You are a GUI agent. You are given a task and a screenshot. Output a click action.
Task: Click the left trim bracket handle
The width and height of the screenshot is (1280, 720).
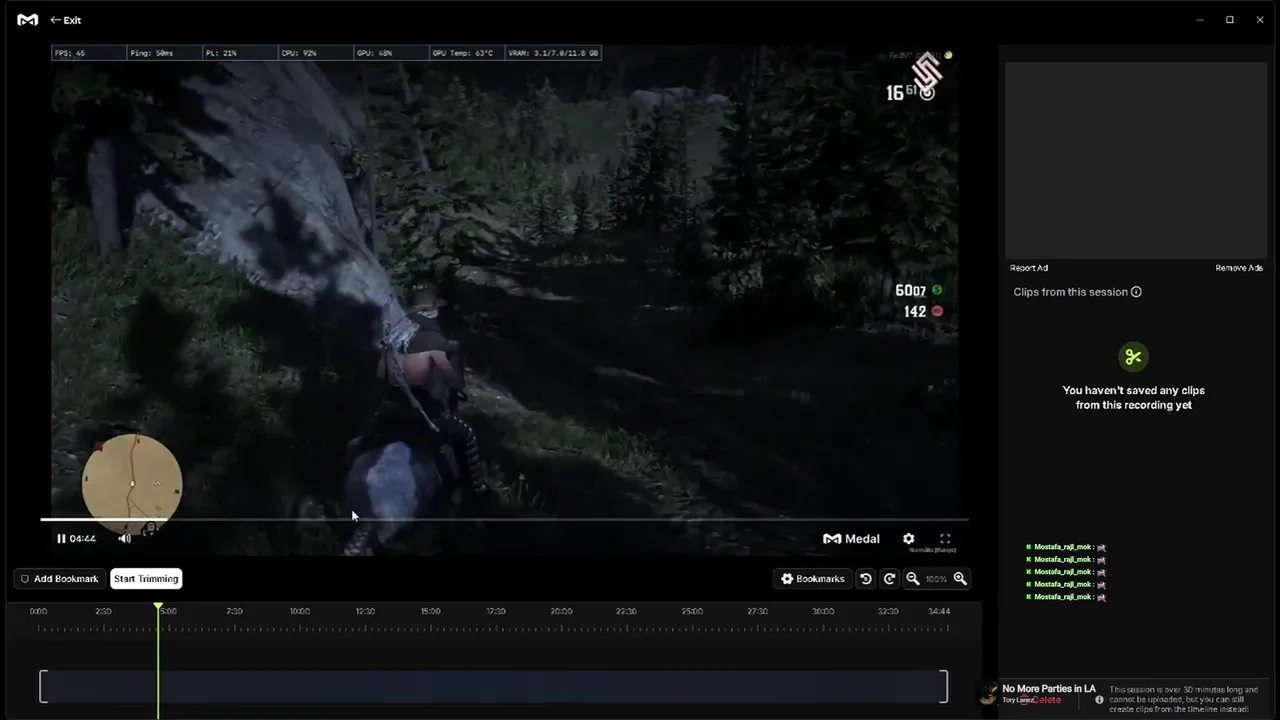[x=43, y=686]
